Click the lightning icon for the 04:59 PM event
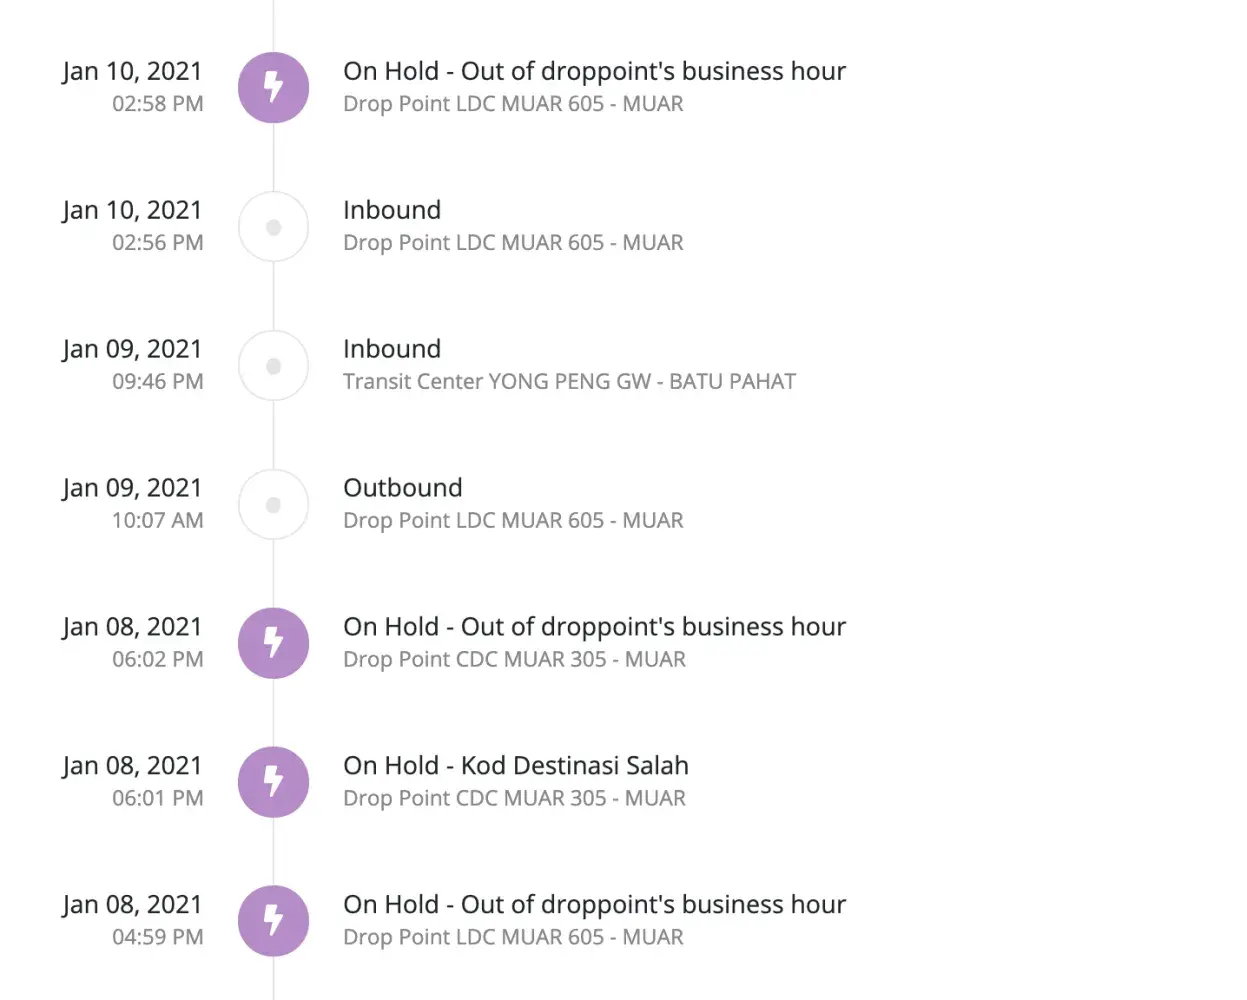The height and width of the screenshot is (1000, 1247). pyautogui.click(x=273, y=921)
